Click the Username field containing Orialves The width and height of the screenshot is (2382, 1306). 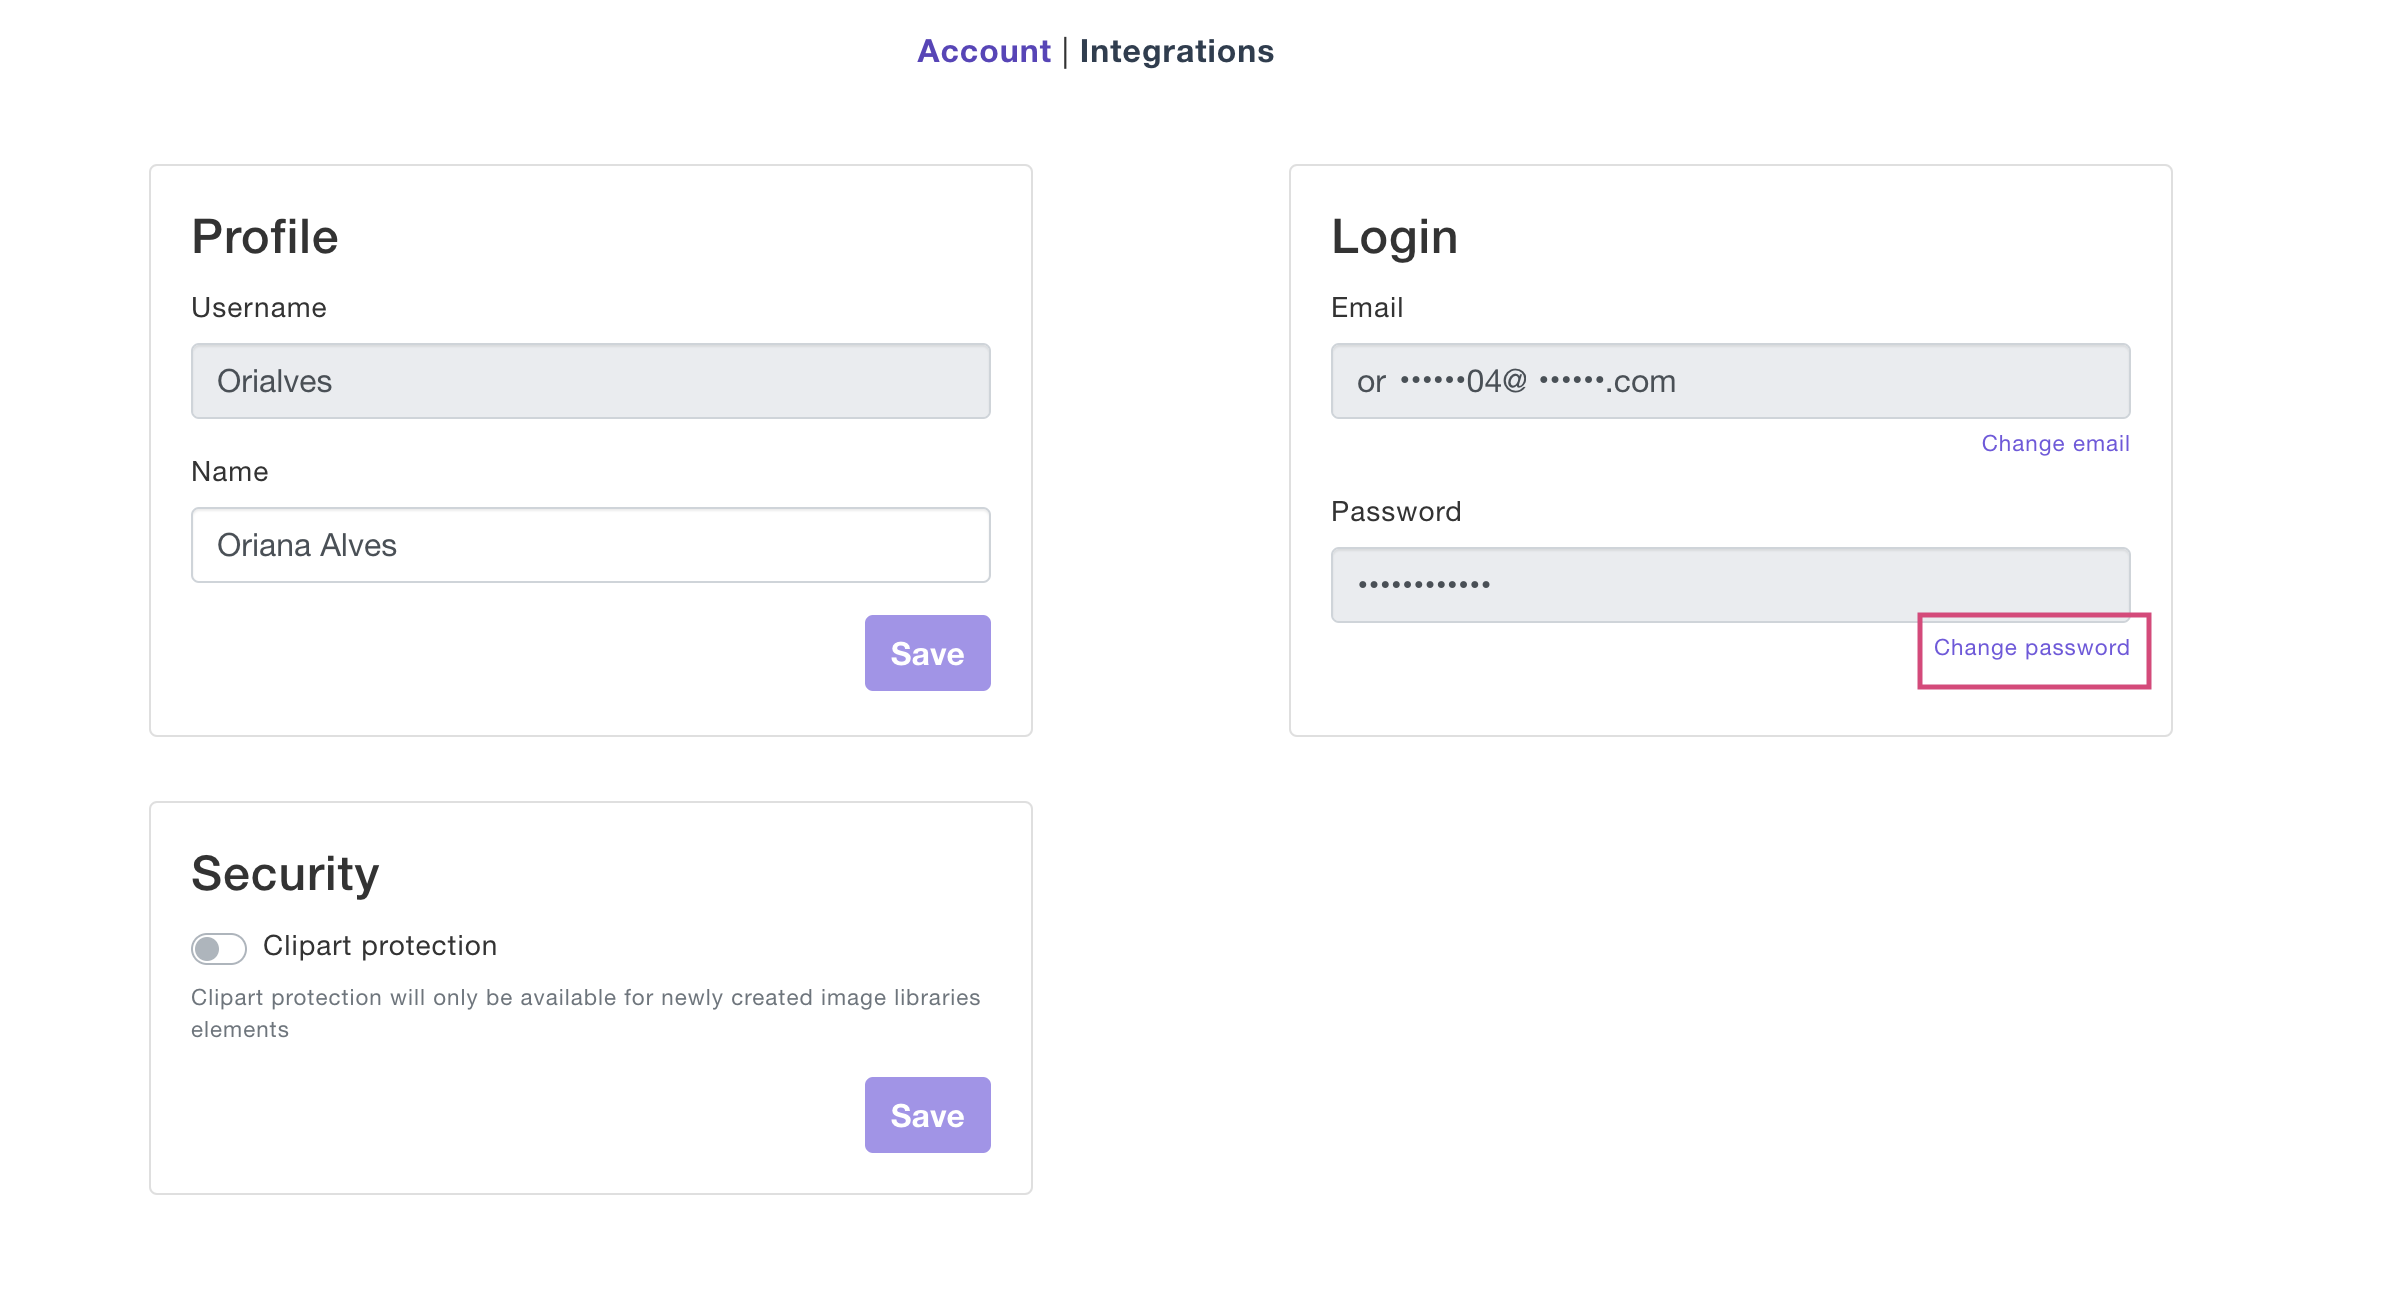pos(590,381)
